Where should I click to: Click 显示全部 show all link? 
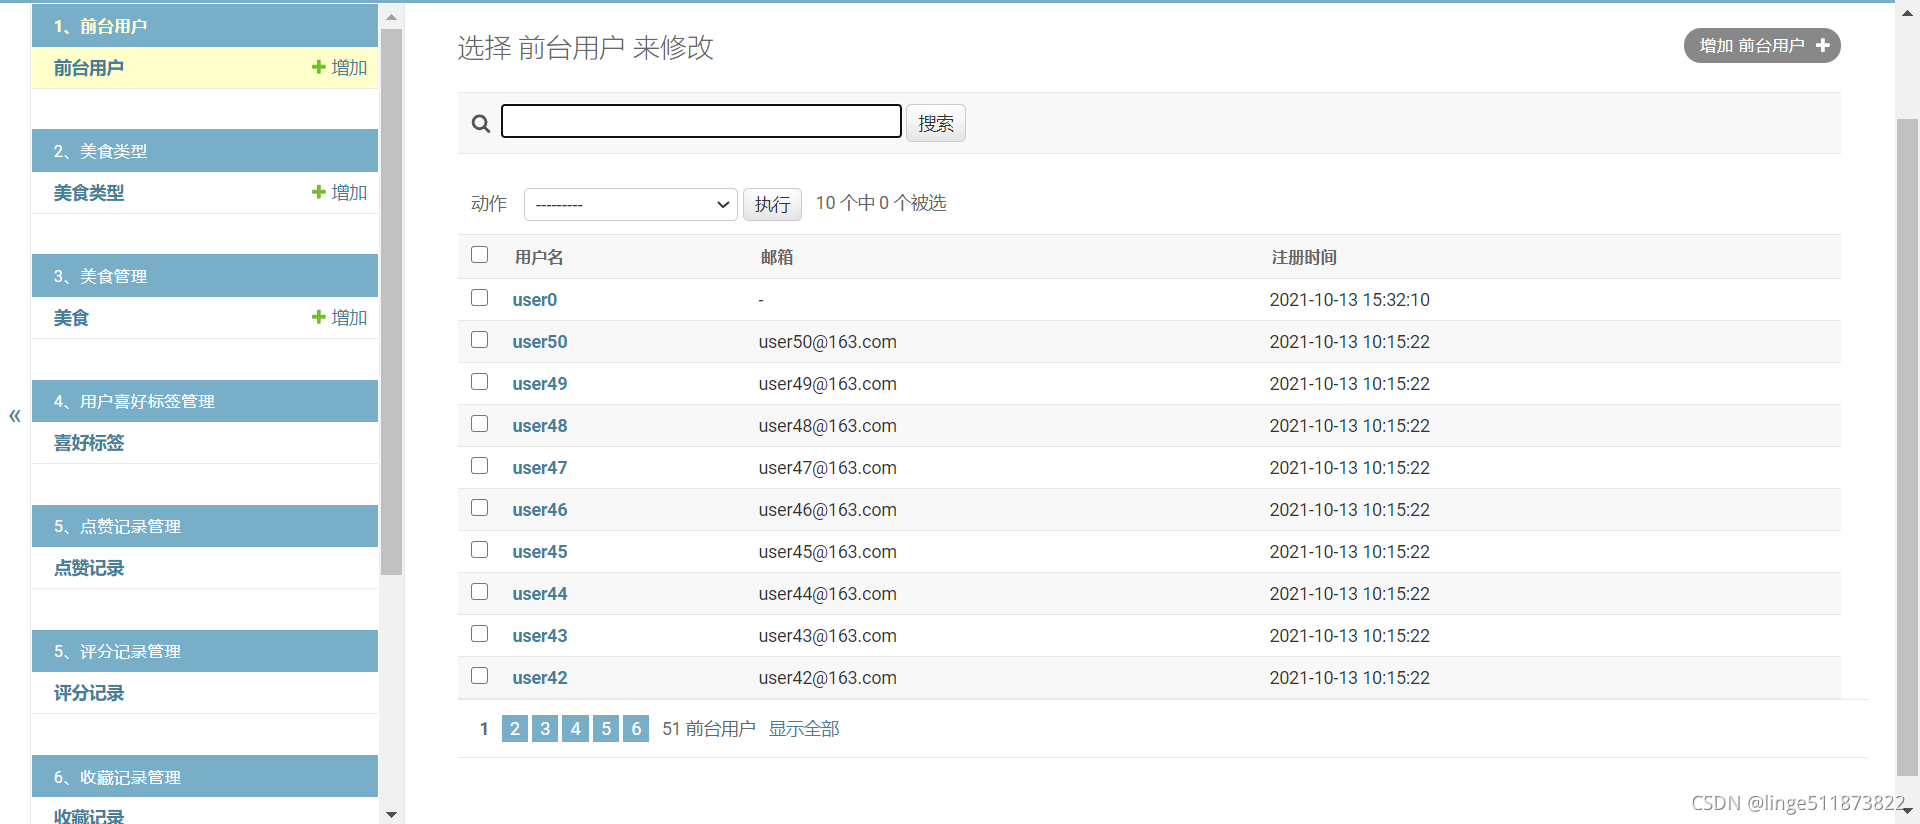pyautogui.click(x=804, y=729)
